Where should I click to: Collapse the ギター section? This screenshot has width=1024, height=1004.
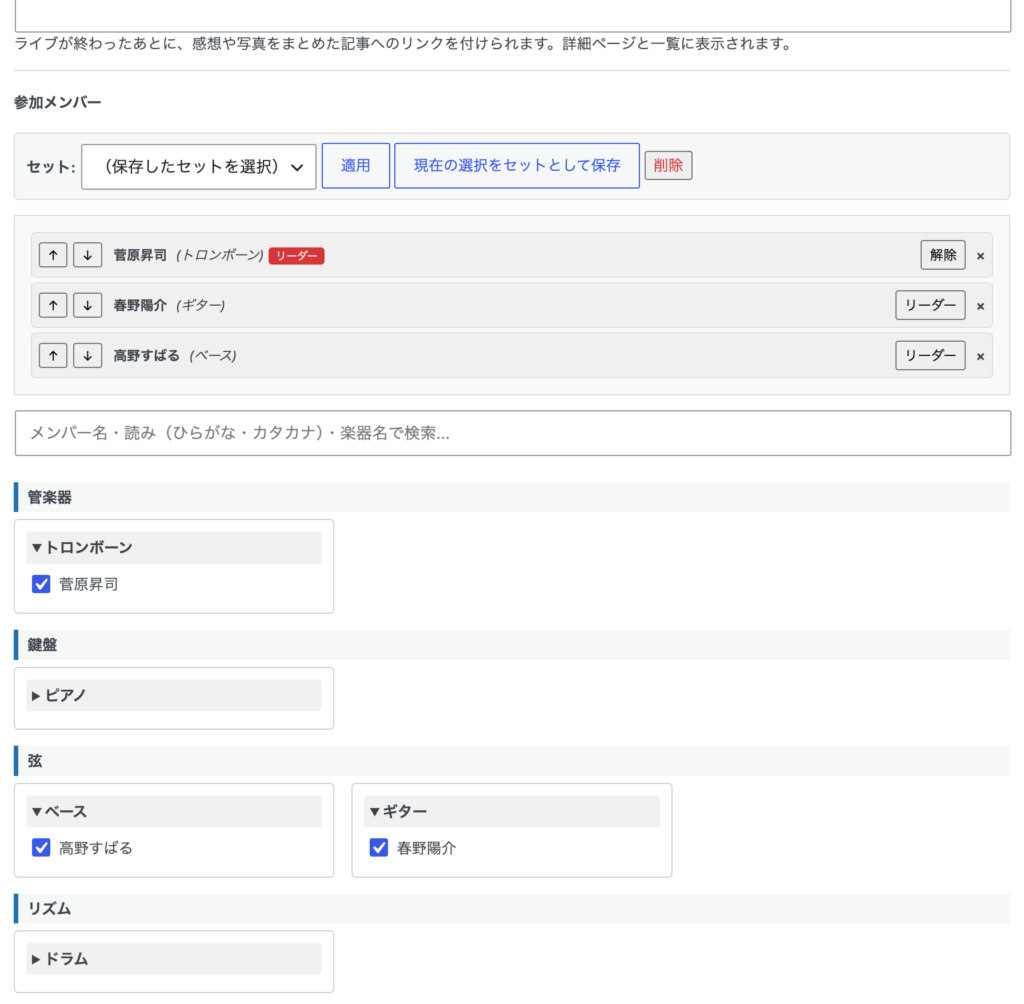pyautogui.click(x=512, y=811)
